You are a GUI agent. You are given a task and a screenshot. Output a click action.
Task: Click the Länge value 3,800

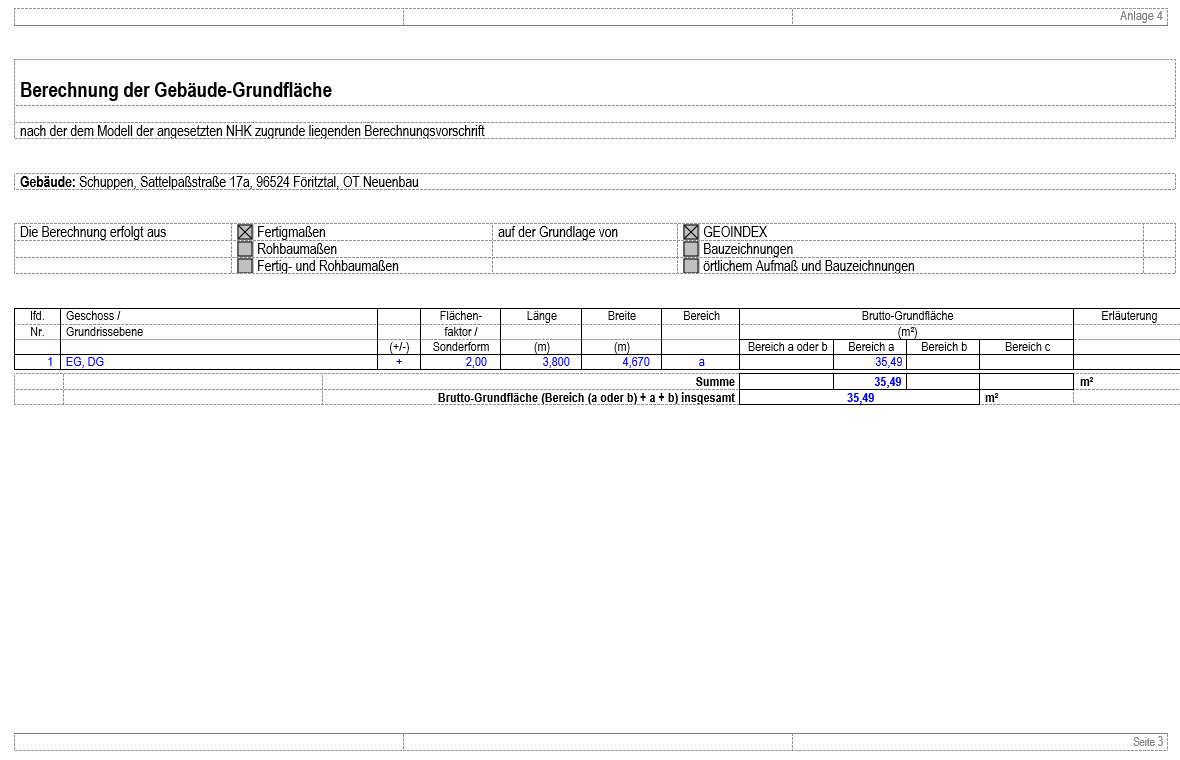pyautogui.click(x=541, y=362)
